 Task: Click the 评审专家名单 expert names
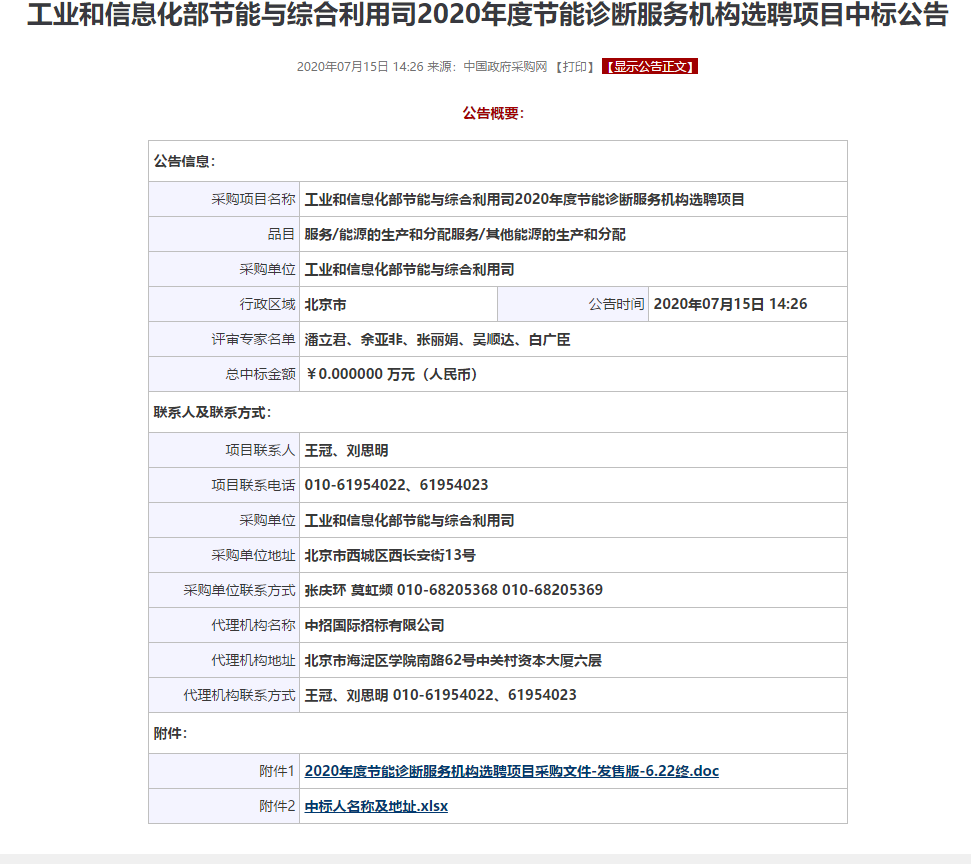coord(437,340)
